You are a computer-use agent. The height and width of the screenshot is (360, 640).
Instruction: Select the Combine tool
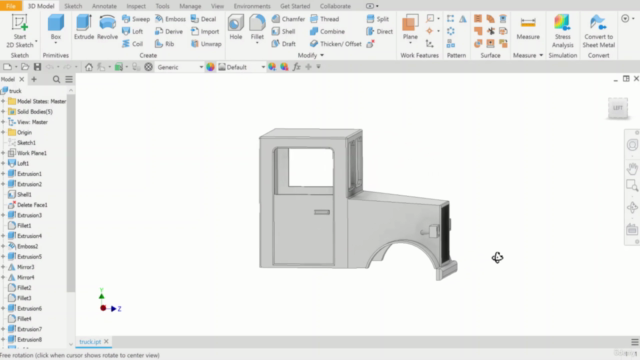point(327,31)
